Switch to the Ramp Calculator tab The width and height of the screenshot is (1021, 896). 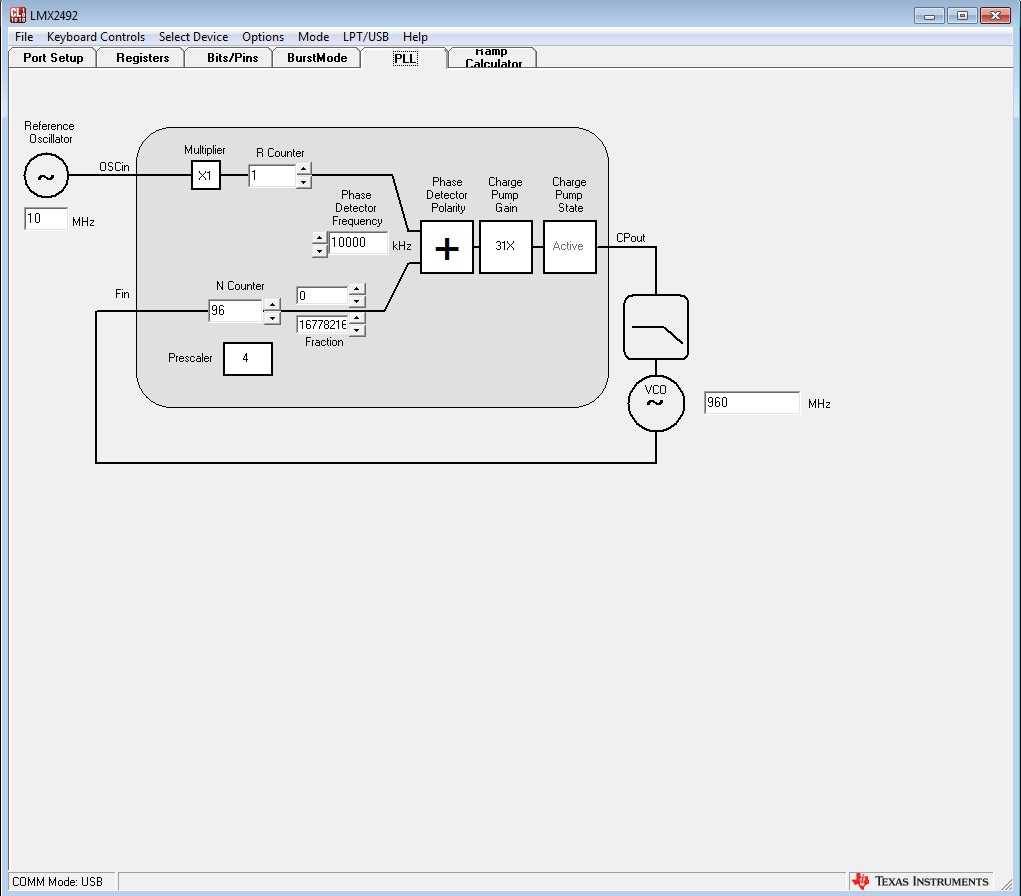point(493,58)
